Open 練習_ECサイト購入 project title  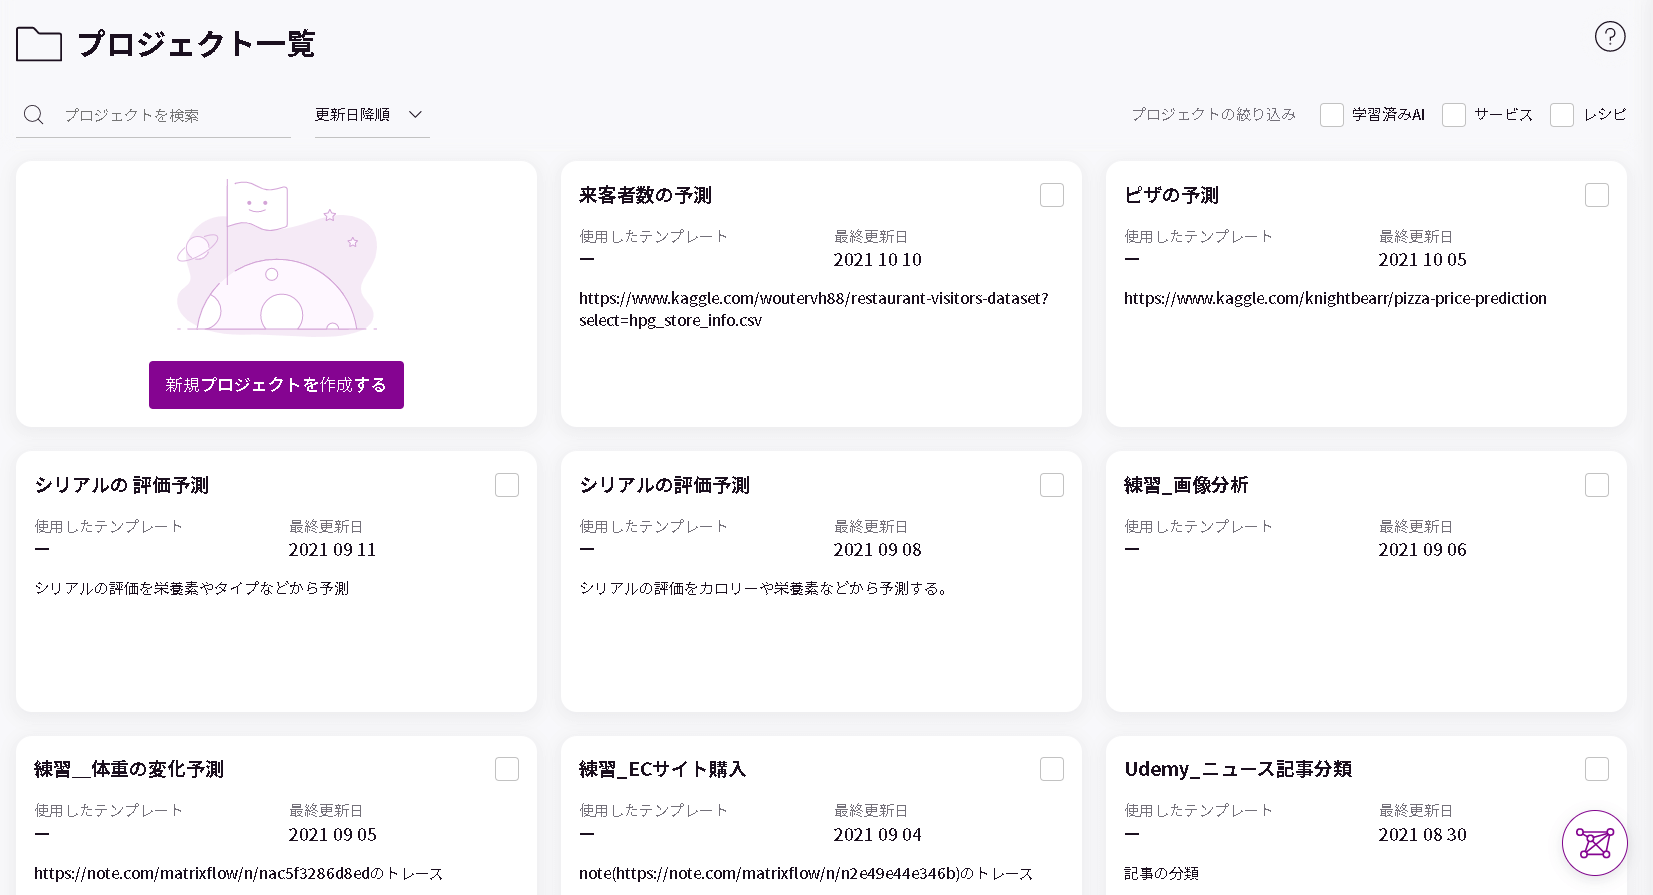[662, 769]
